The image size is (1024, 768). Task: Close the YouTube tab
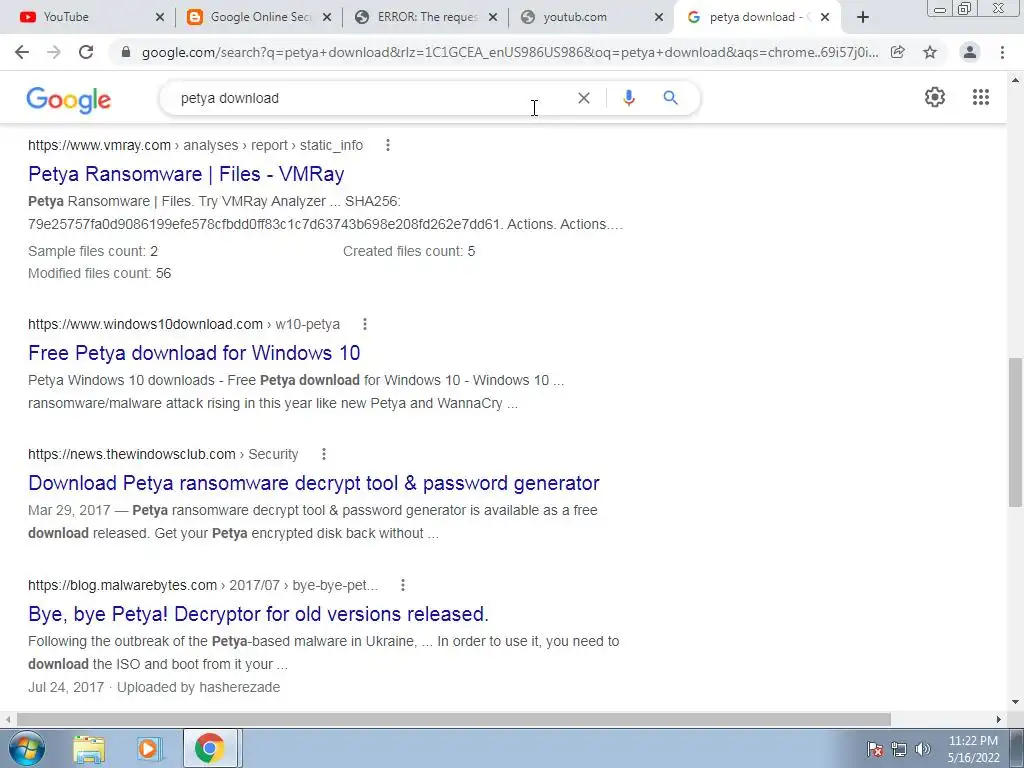pos(160,18)
